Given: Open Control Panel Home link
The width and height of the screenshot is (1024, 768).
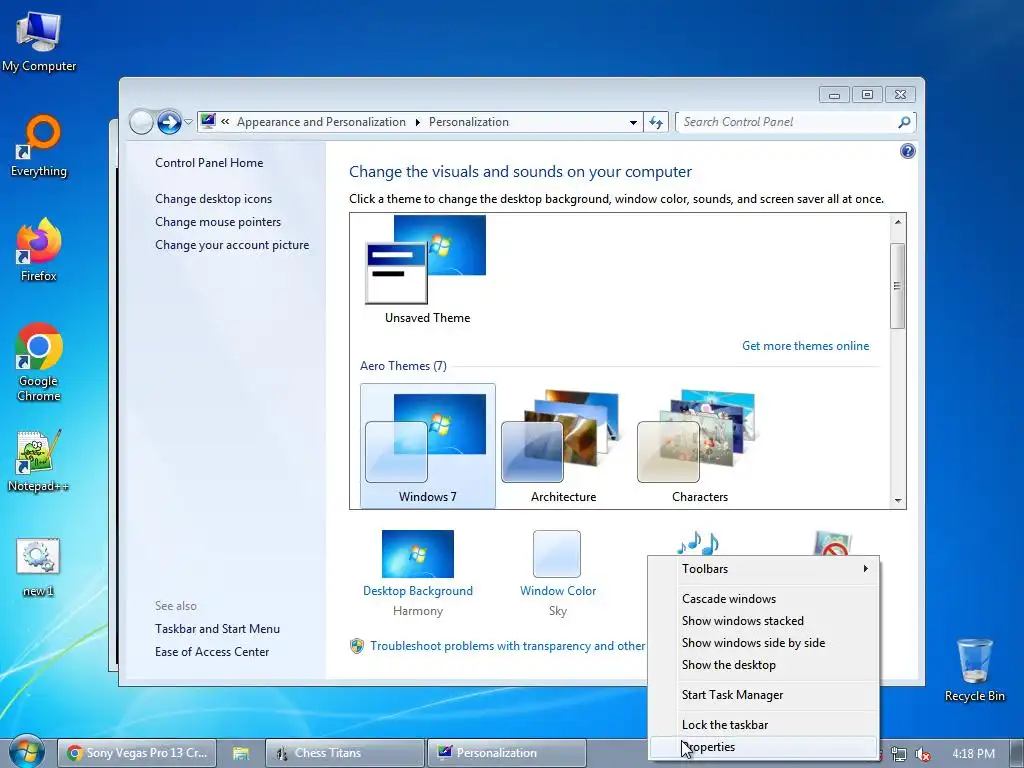Looking at the screenshot, I should point(209,163).
